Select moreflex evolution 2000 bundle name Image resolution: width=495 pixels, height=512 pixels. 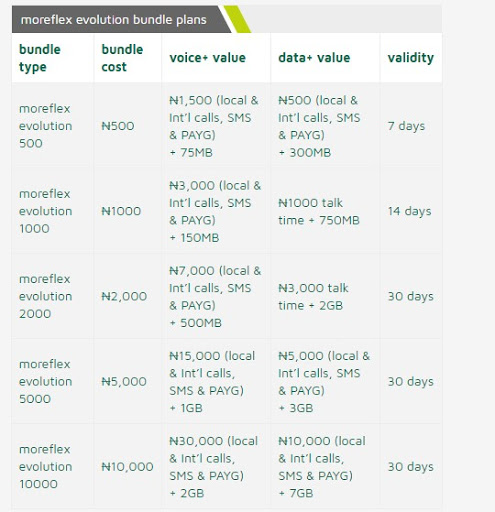point(45,296)
